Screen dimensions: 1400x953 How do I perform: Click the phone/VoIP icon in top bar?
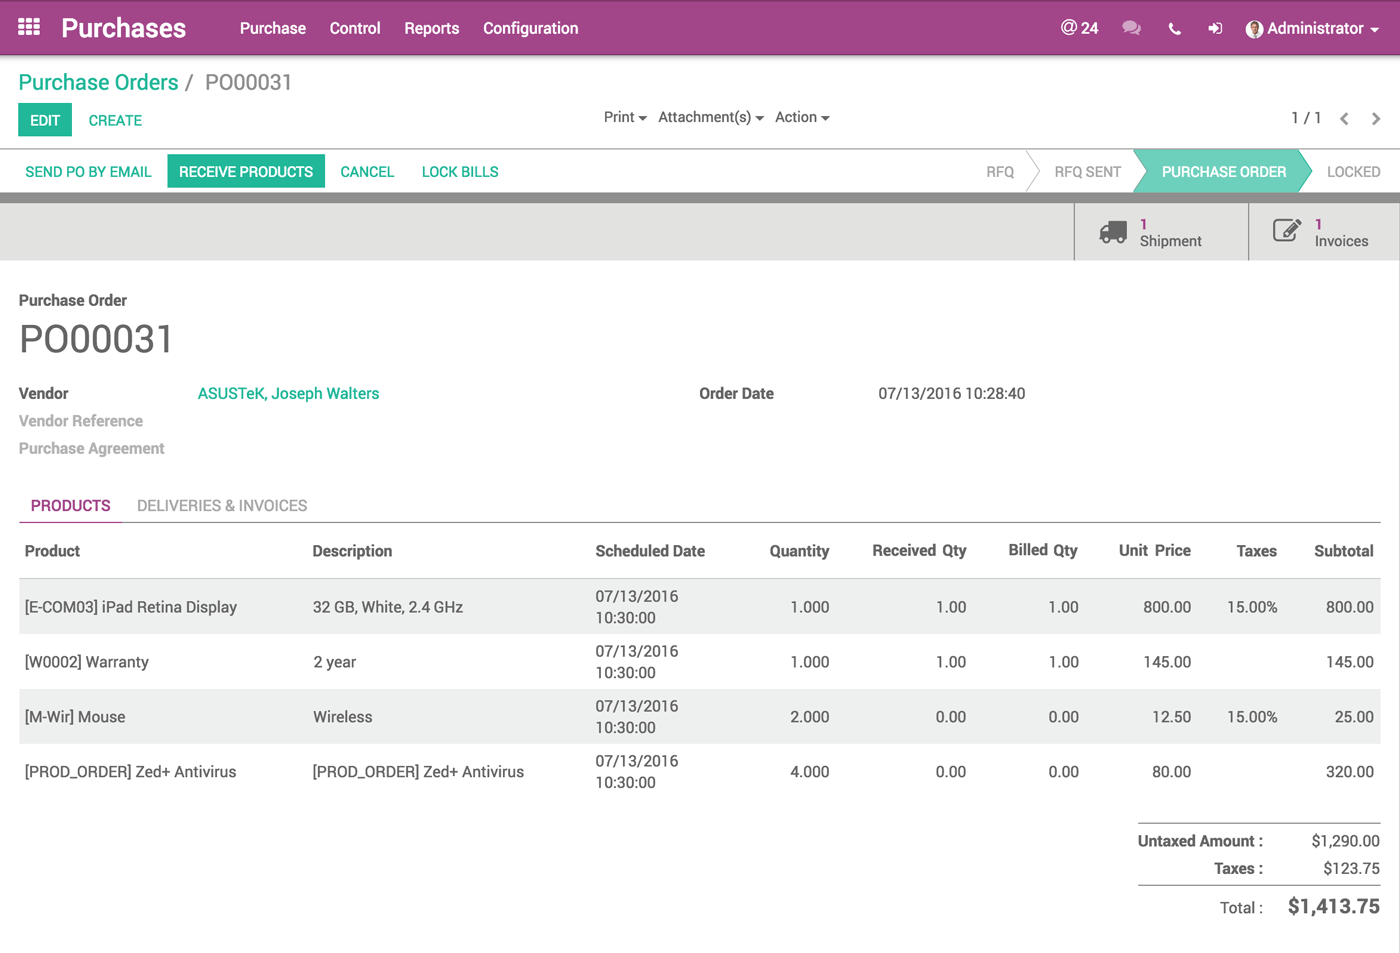click(x=1173, y=27)
